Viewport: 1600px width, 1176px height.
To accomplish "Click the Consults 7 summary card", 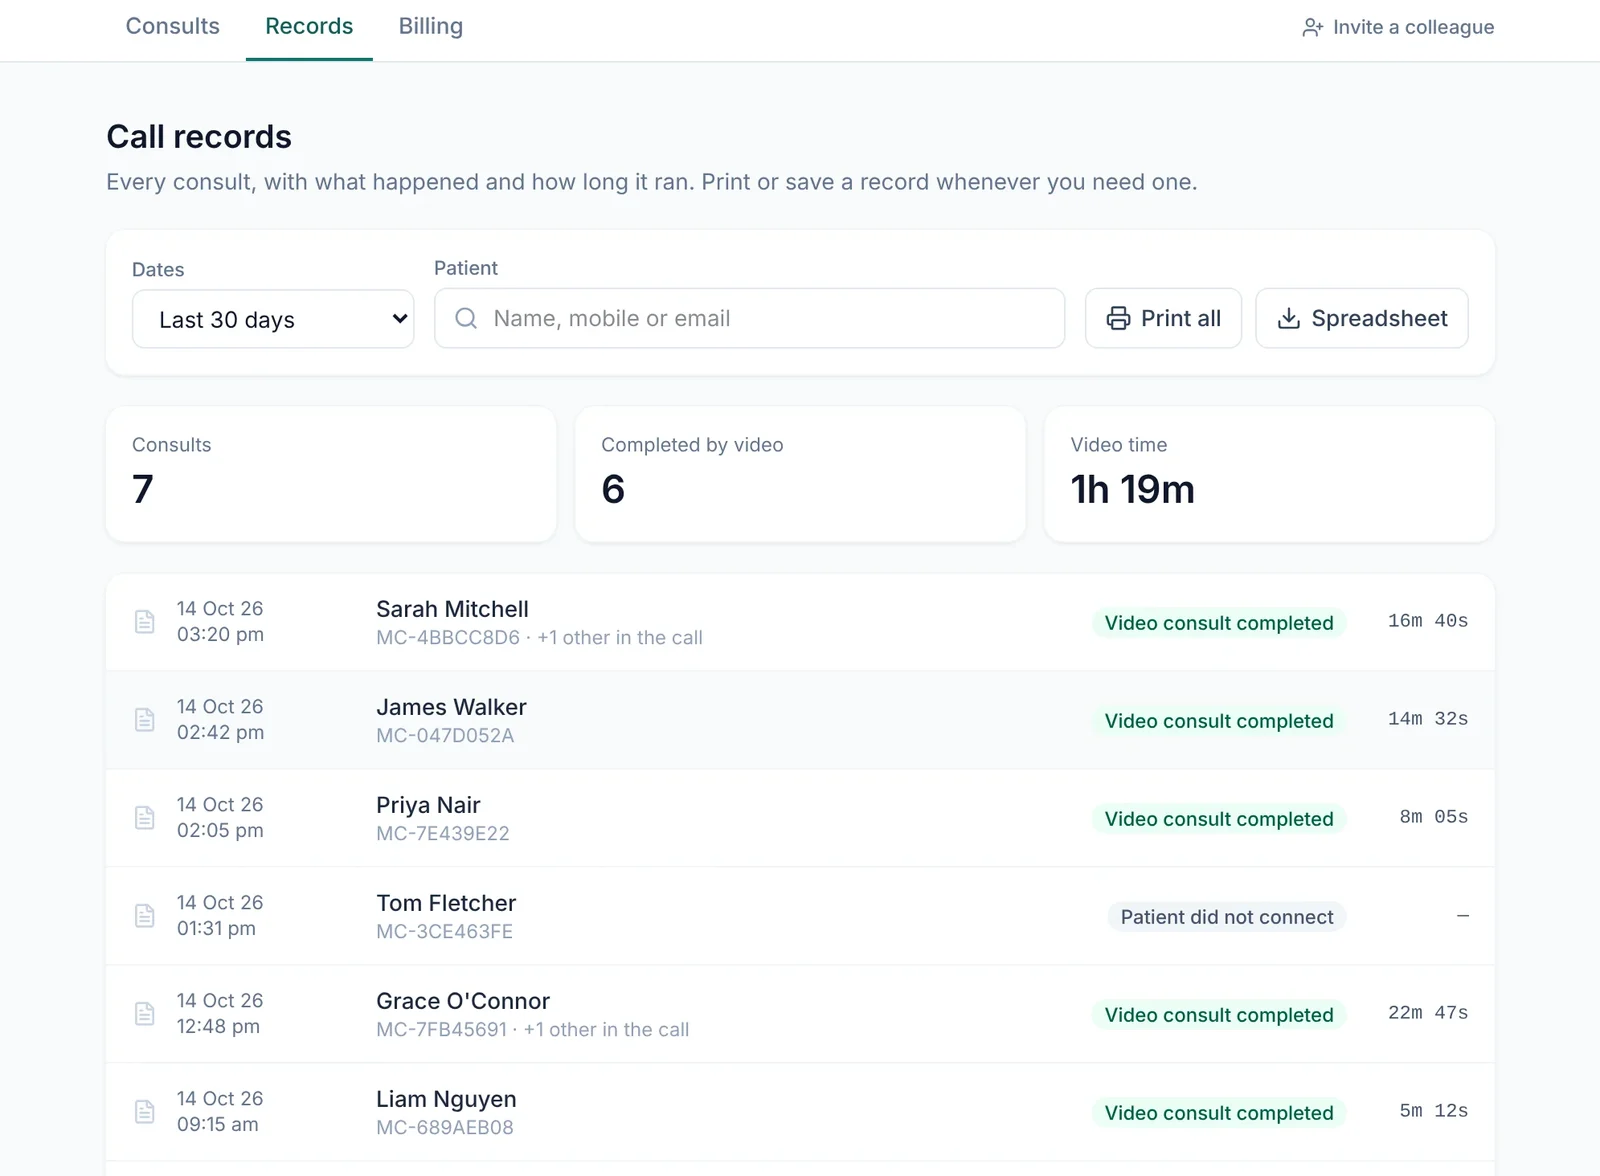I will (331, 474).
